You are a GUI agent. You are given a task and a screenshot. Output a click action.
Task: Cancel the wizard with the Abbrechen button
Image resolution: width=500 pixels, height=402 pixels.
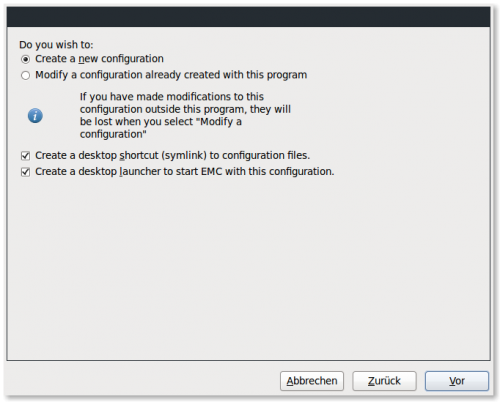pos(312,381)
